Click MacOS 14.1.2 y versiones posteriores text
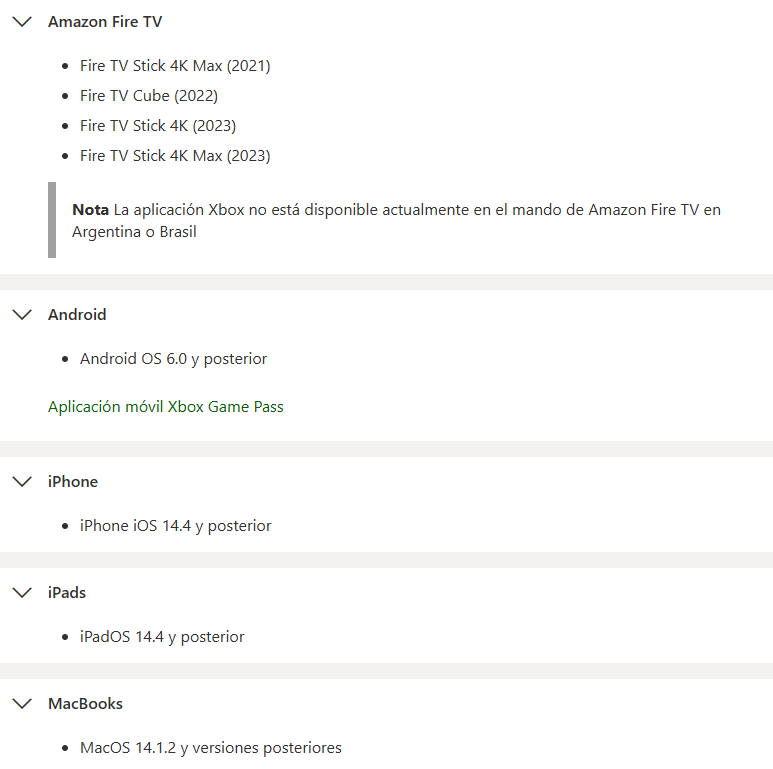The image size is (773, 769). (x=211, y=748)
